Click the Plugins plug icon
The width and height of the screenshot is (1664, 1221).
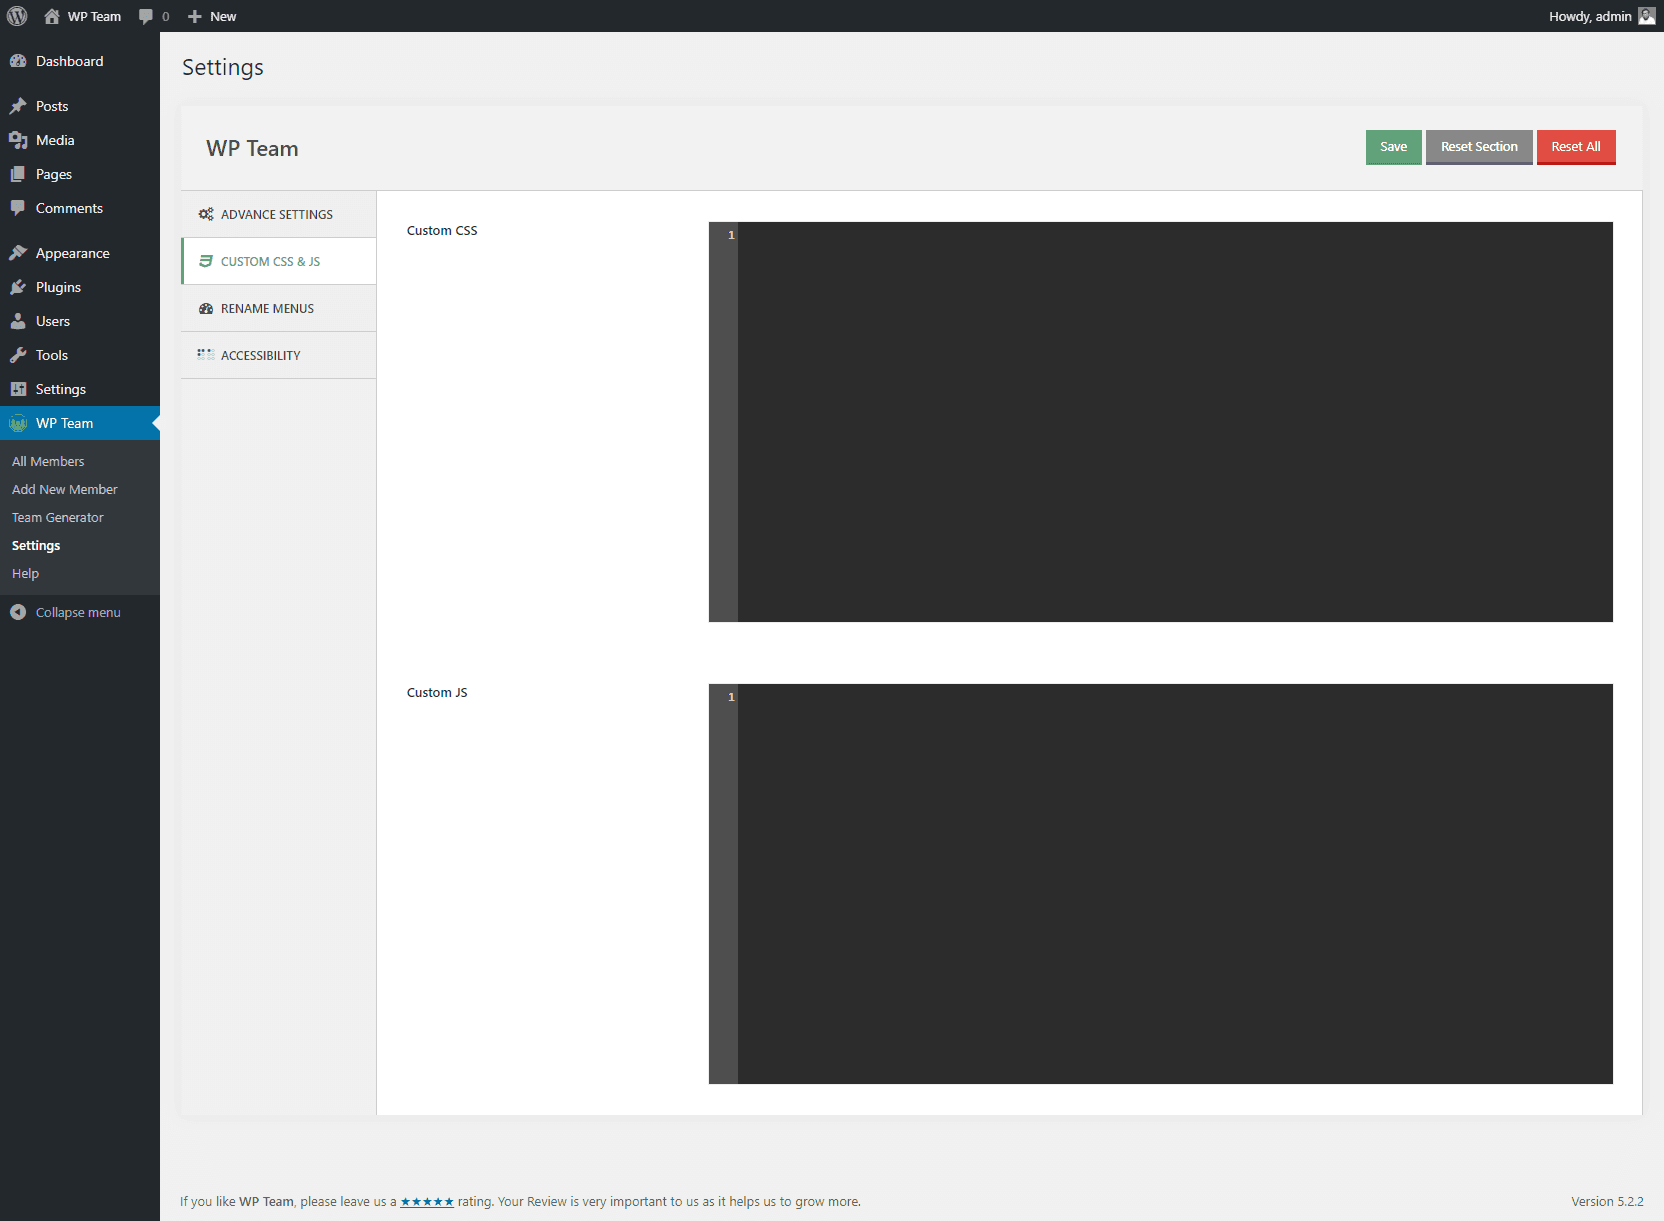pyautogui.click(x=18, y=287)
